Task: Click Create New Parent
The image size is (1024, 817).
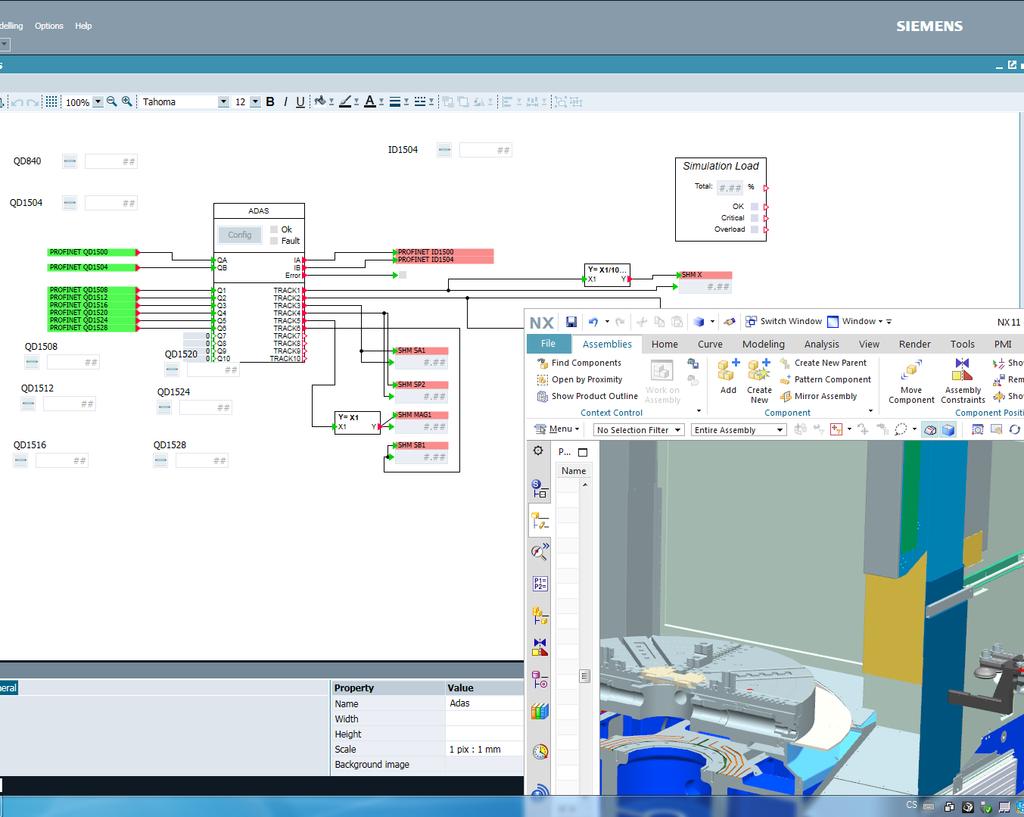Action: [824, 363]
